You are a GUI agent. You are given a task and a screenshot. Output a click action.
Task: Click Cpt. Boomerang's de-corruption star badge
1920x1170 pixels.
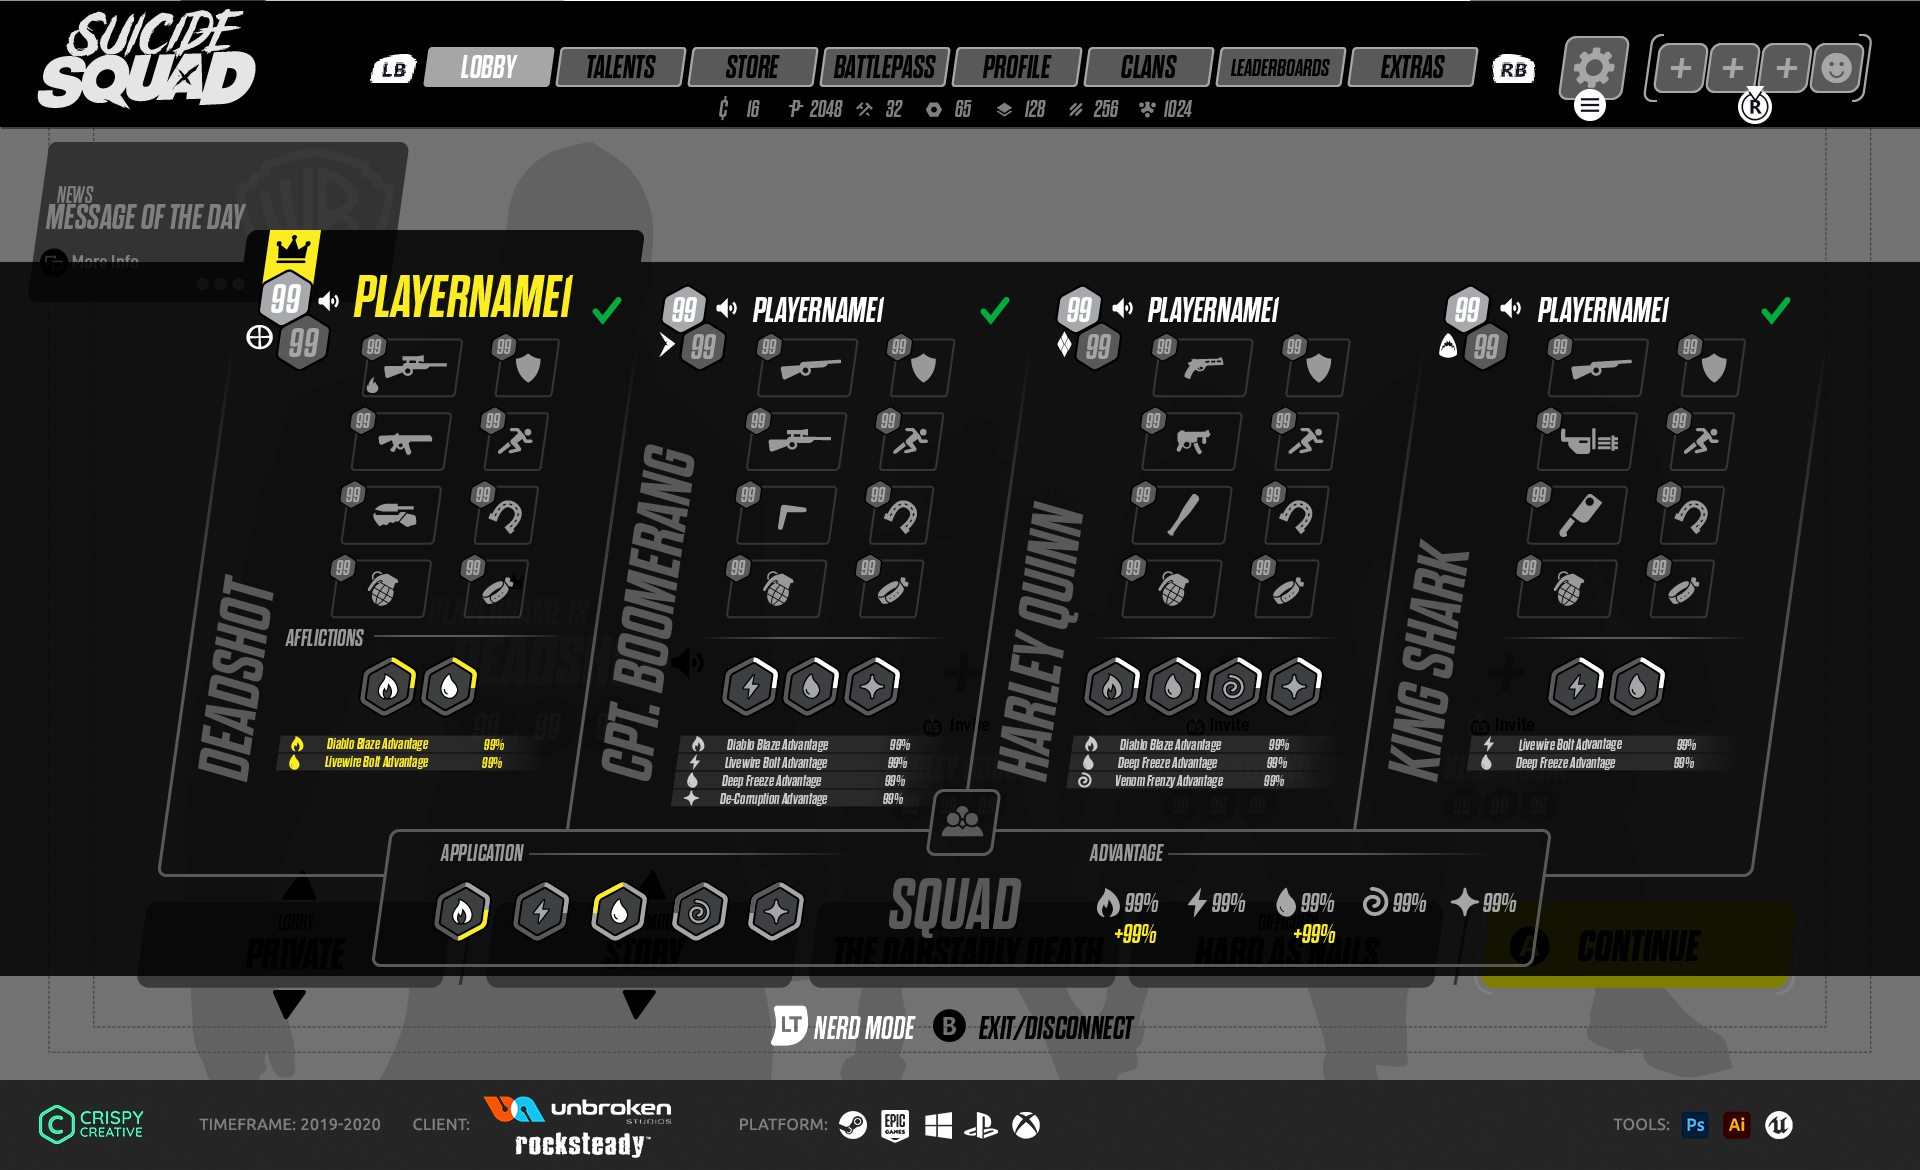tap(872, 687)
